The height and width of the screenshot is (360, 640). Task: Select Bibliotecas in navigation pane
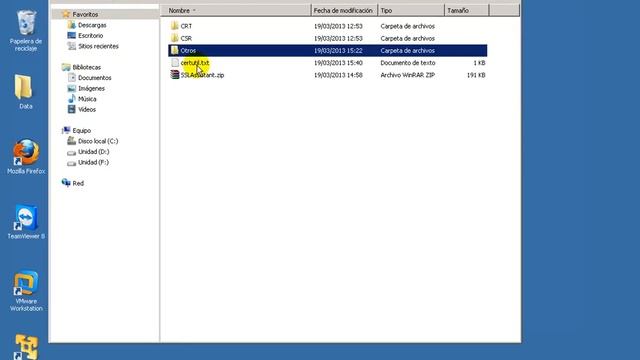87,67
